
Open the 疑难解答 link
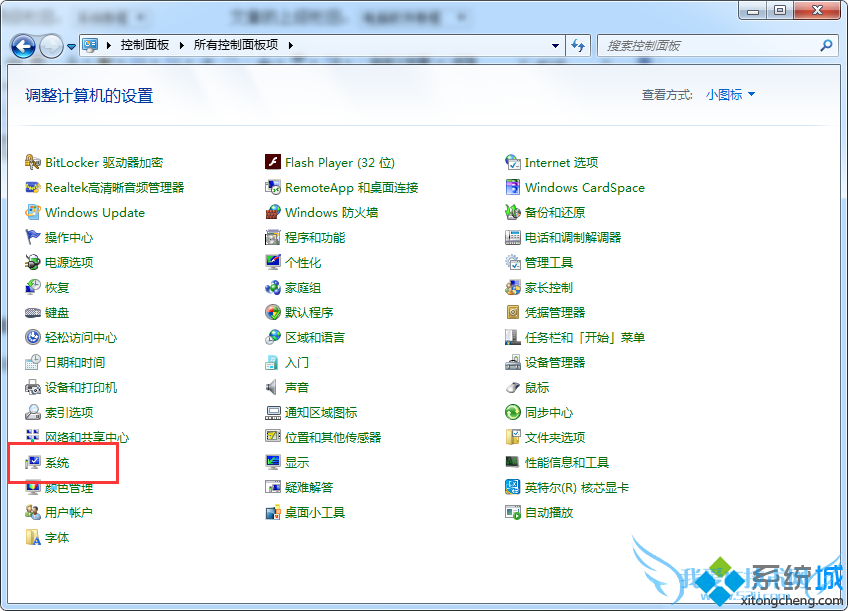309,487
